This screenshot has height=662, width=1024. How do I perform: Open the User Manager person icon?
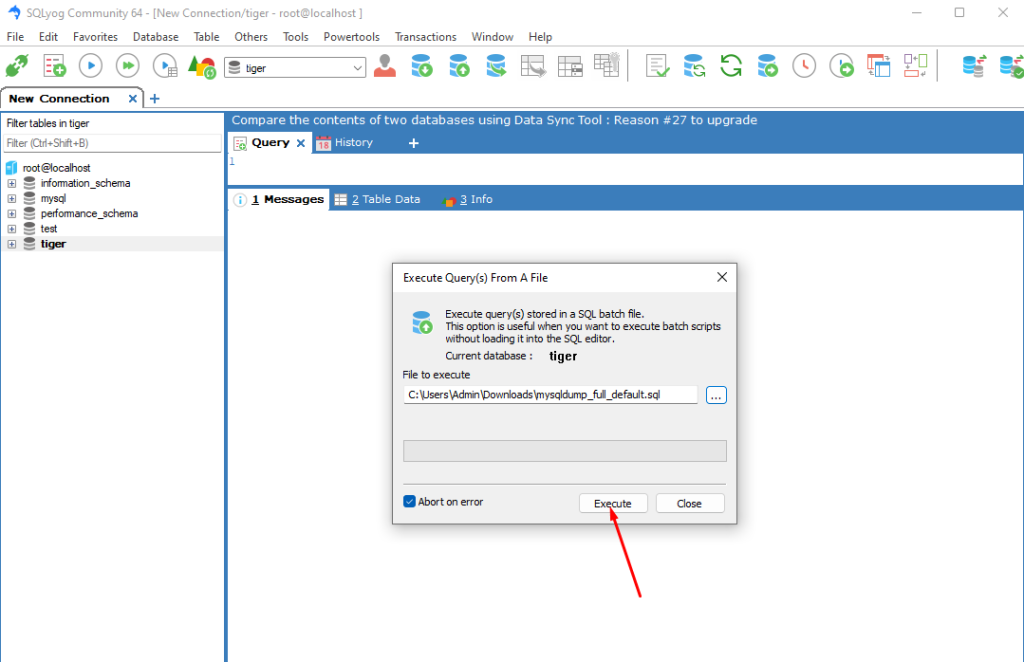(x=385, y=67)
